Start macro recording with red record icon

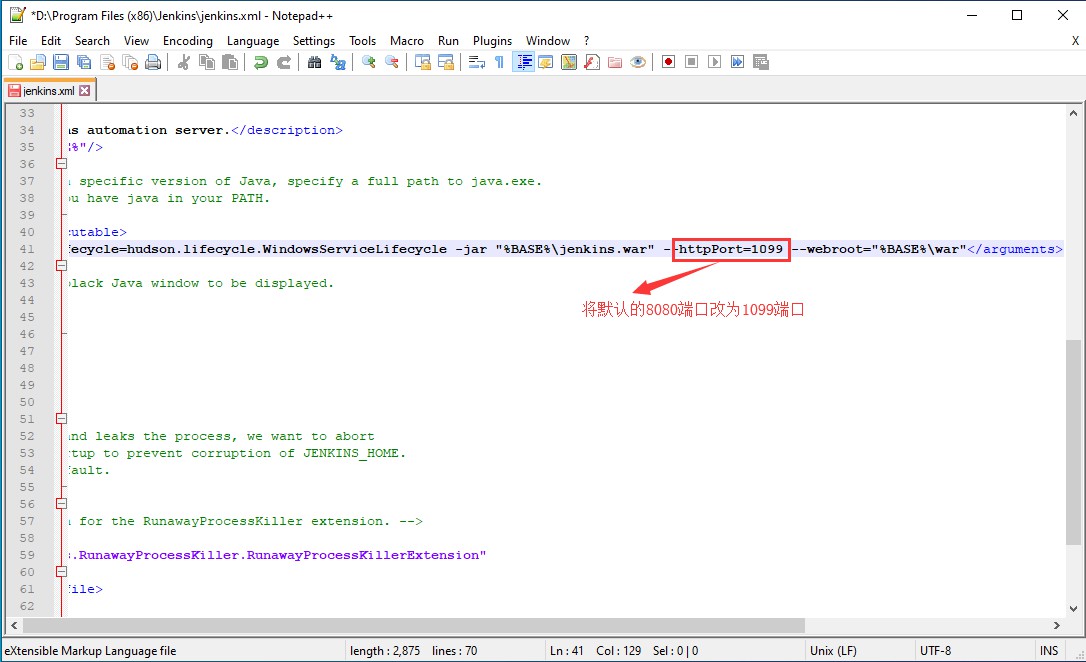tap(668, 62)
